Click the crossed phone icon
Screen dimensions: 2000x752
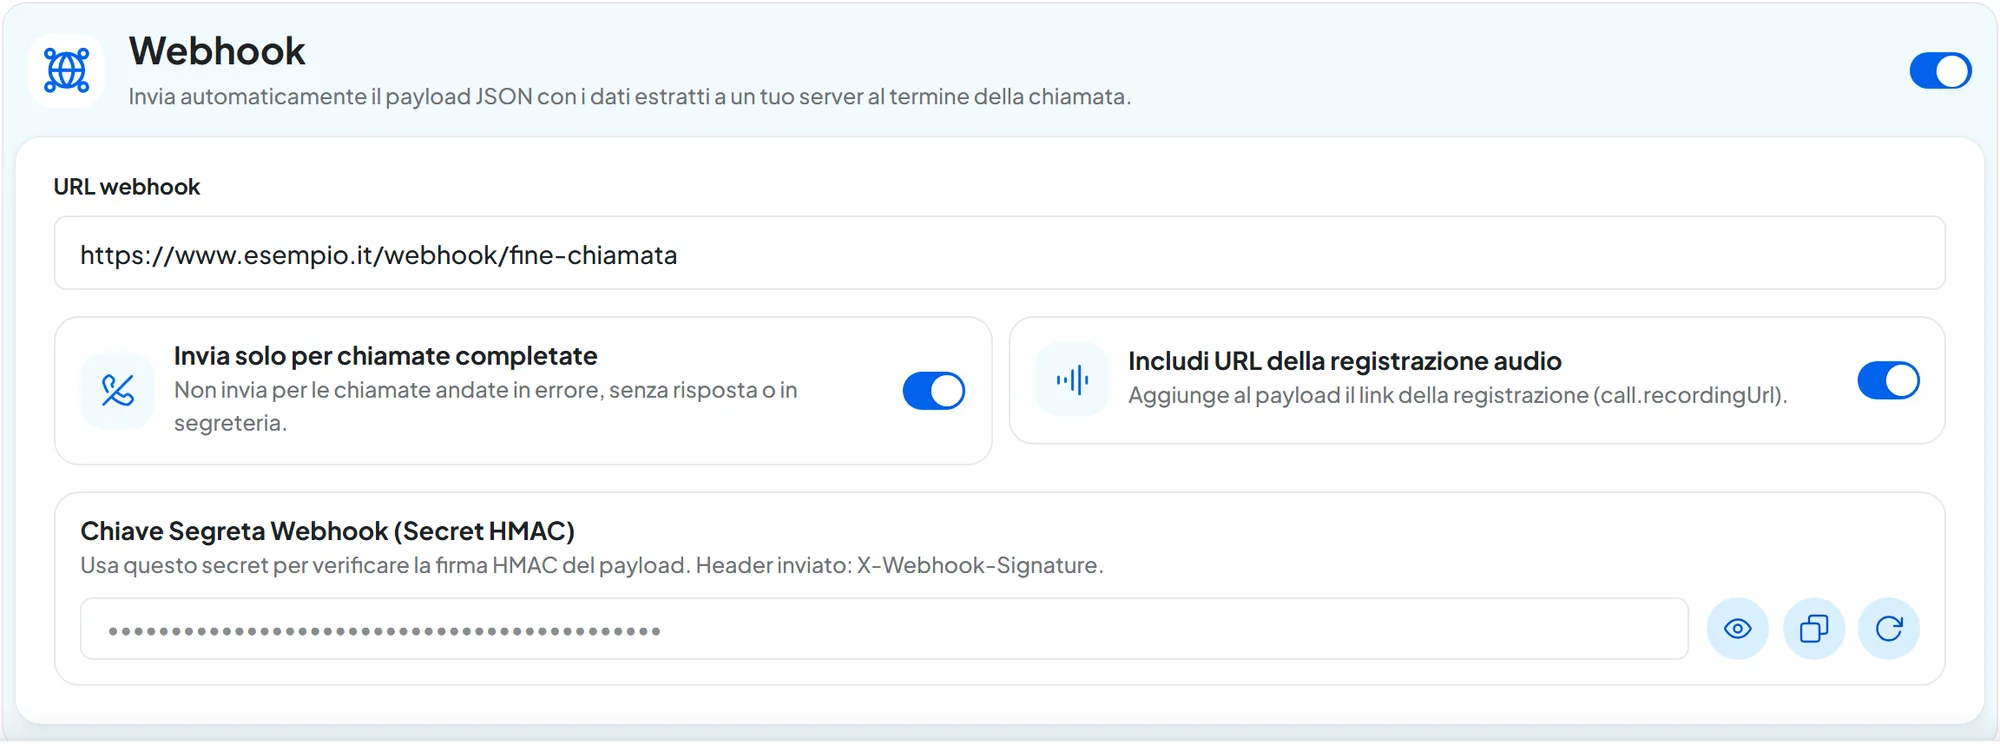coord(118,391)
